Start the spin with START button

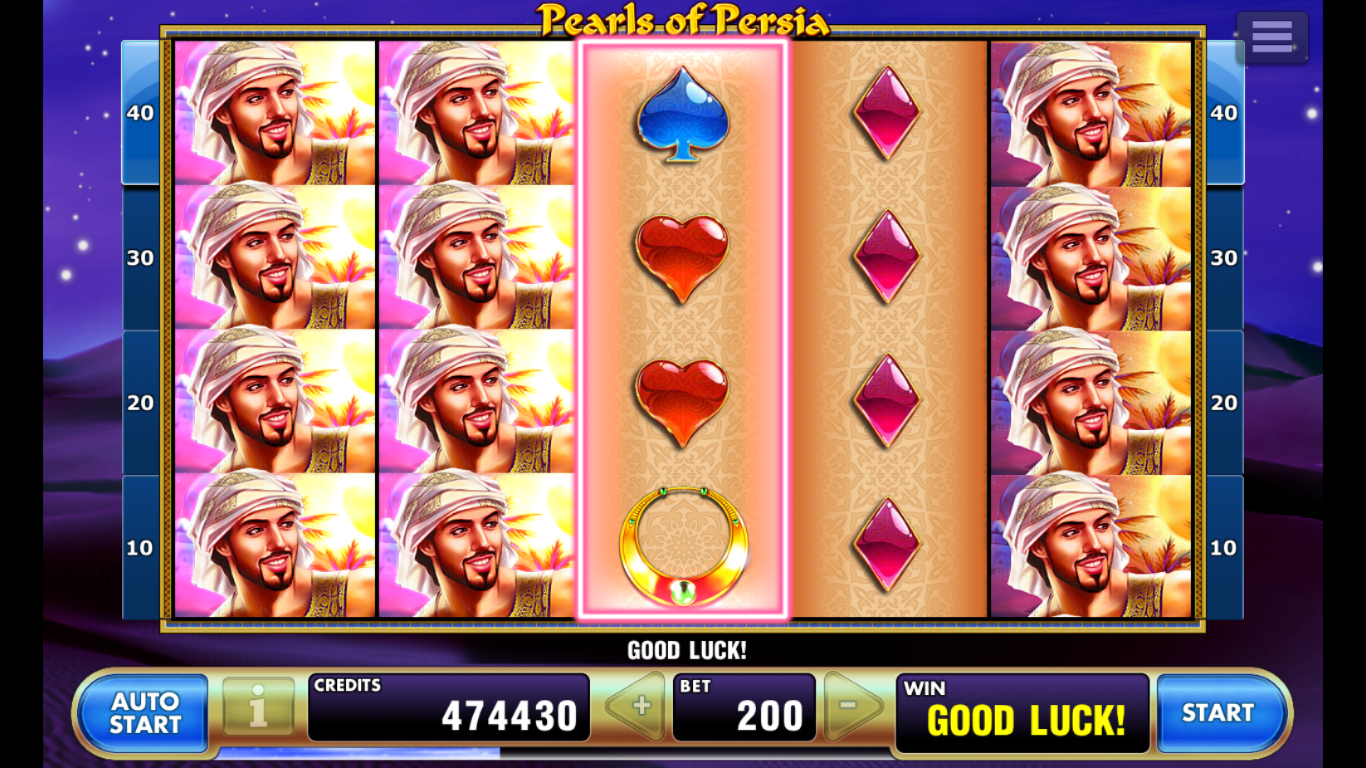[1220, 712]
